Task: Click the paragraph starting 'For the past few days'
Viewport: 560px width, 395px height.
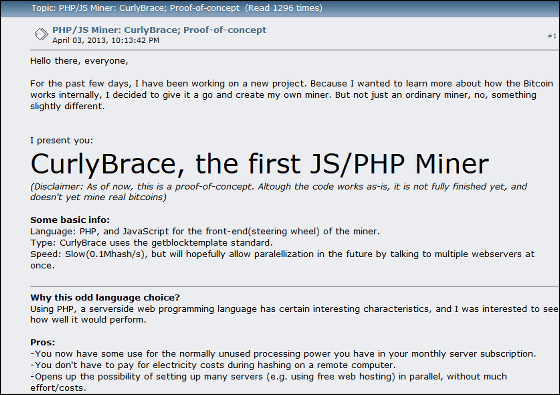Action: [291, 95]
